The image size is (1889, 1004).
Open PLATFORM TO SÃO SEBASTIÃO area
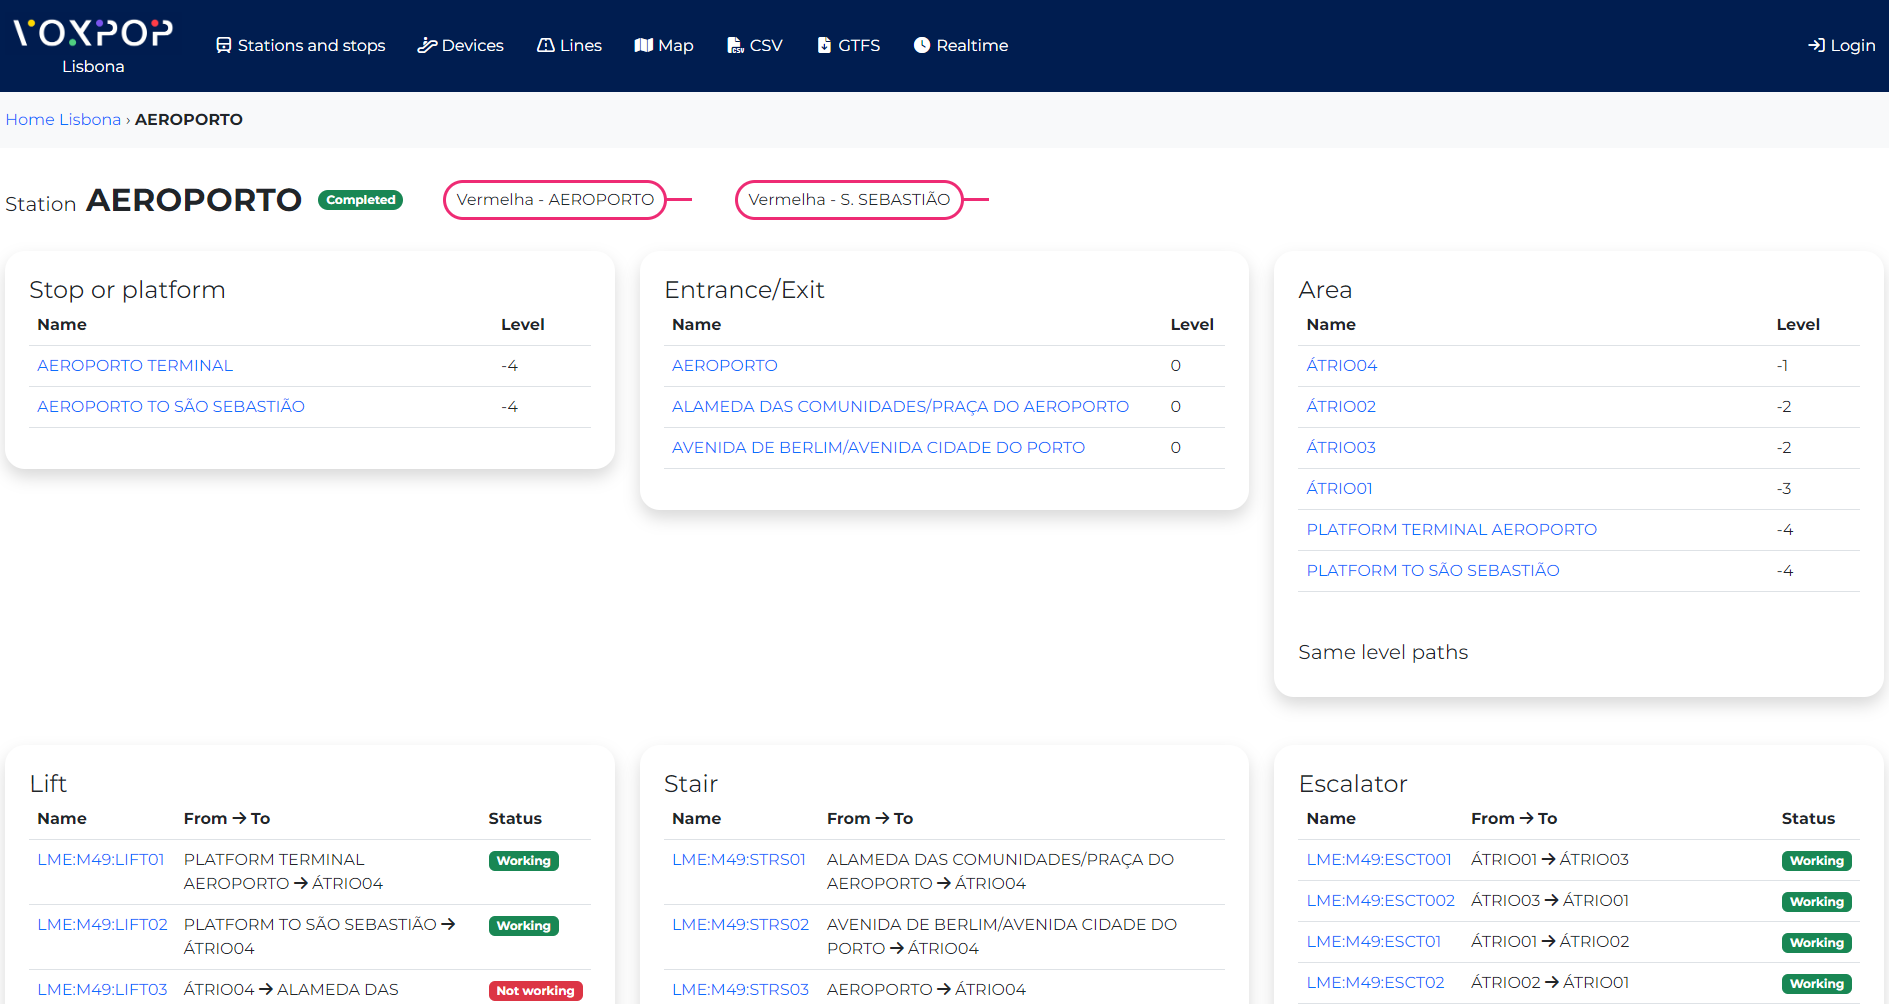[x=1433, y=570]
